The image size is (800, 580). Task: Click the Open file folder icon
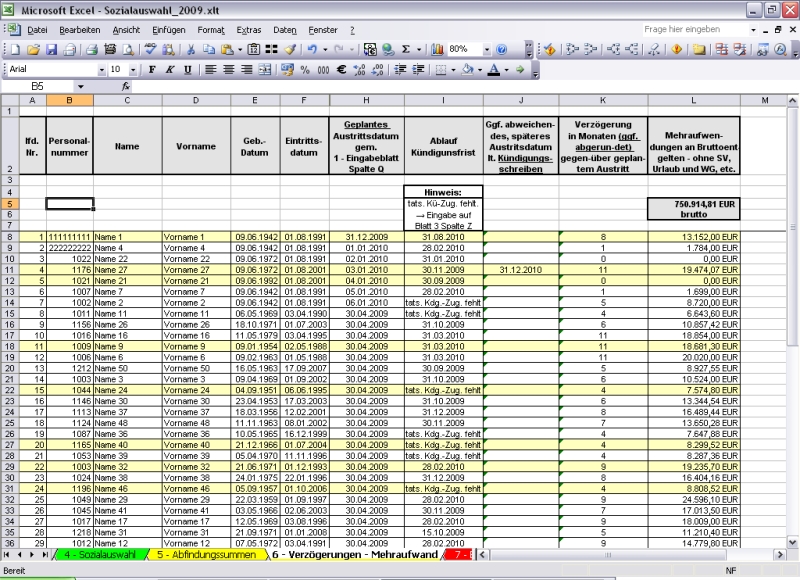pos(33,49)
